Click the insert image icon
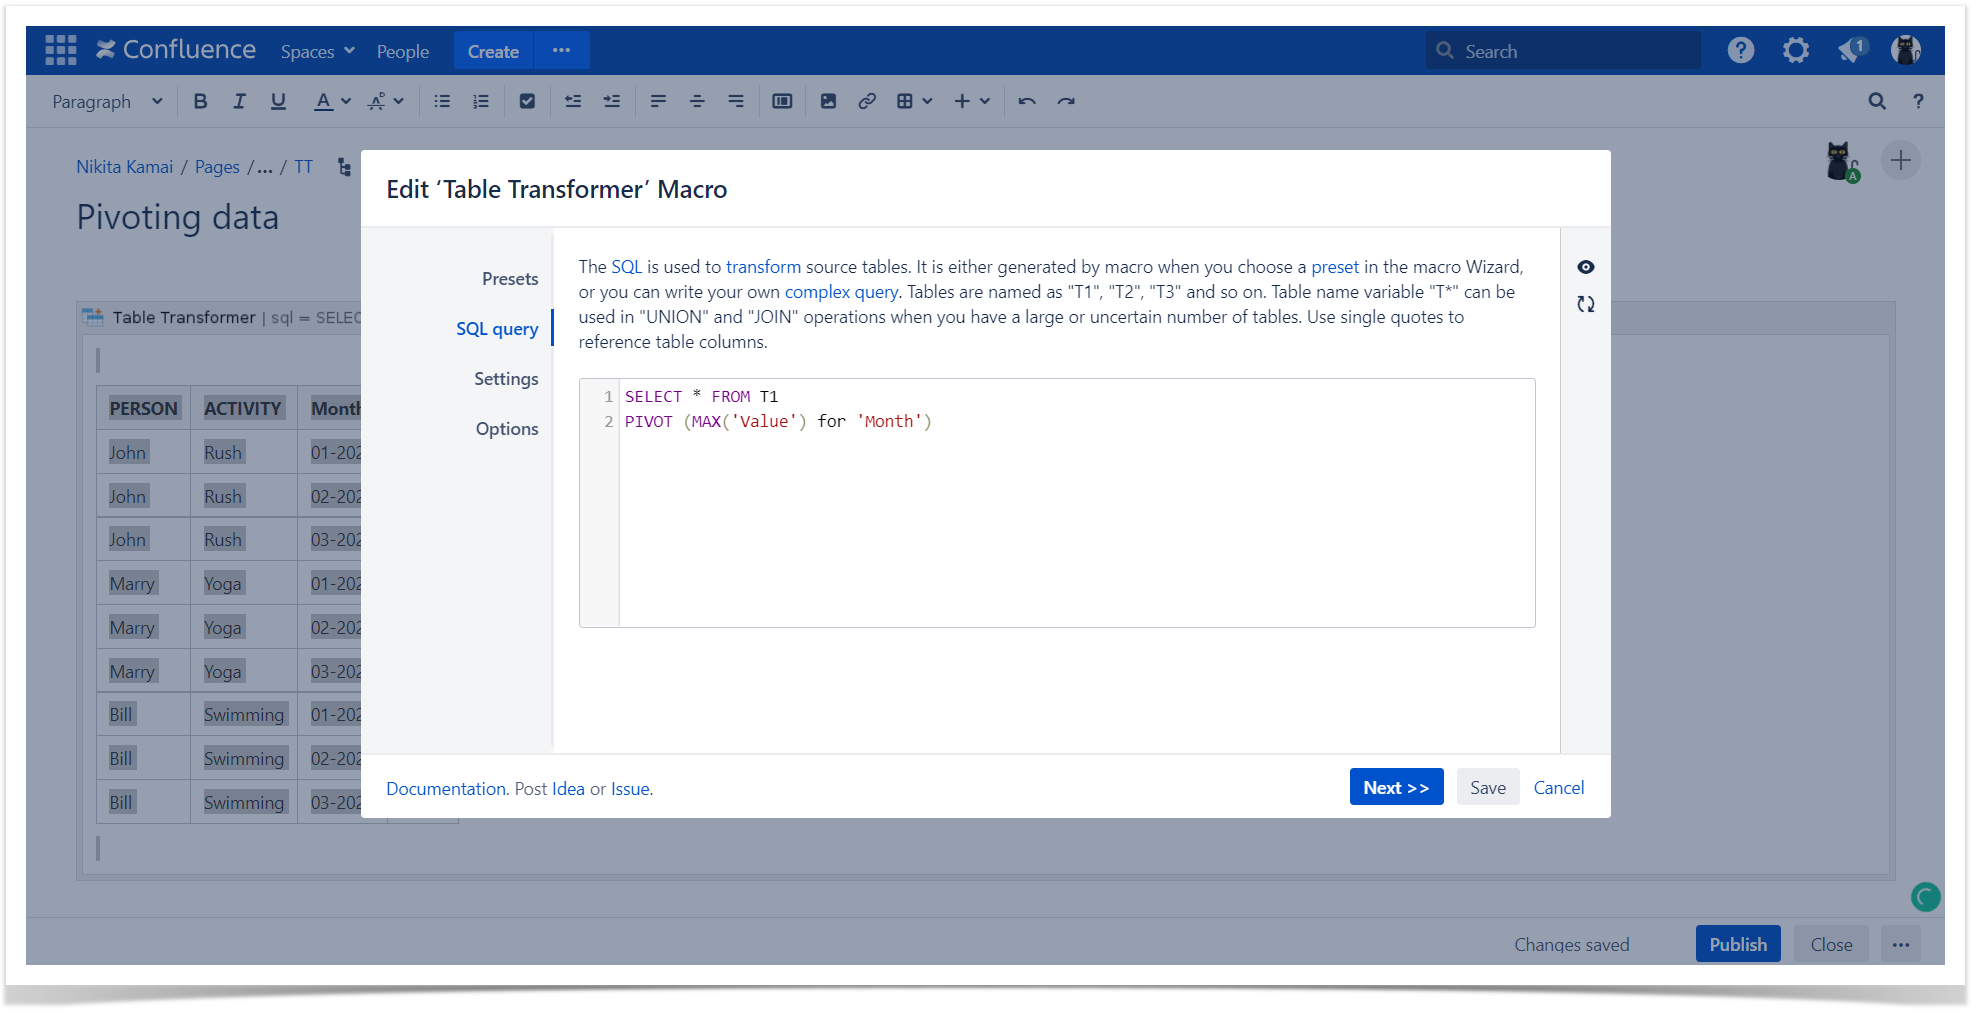 click(828, 101)
